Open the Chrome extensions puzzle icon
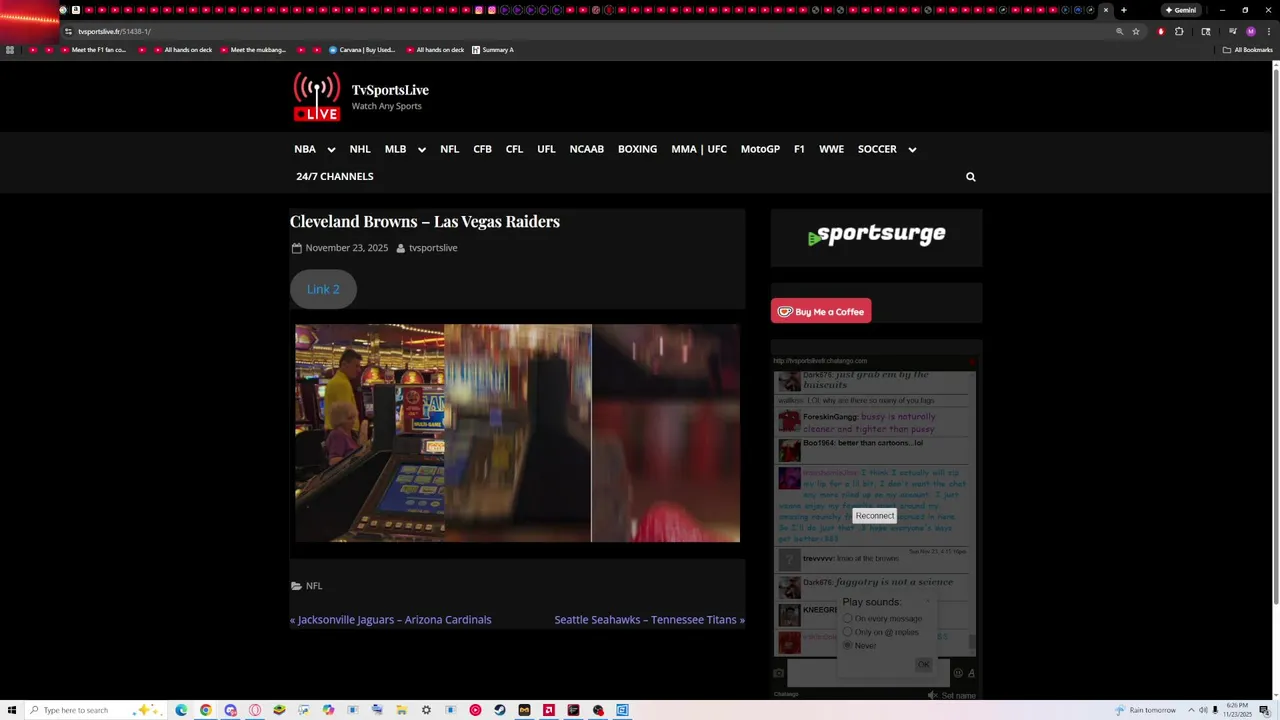Viewport: 1280px width, 720px height. [x=1179, y=31]
